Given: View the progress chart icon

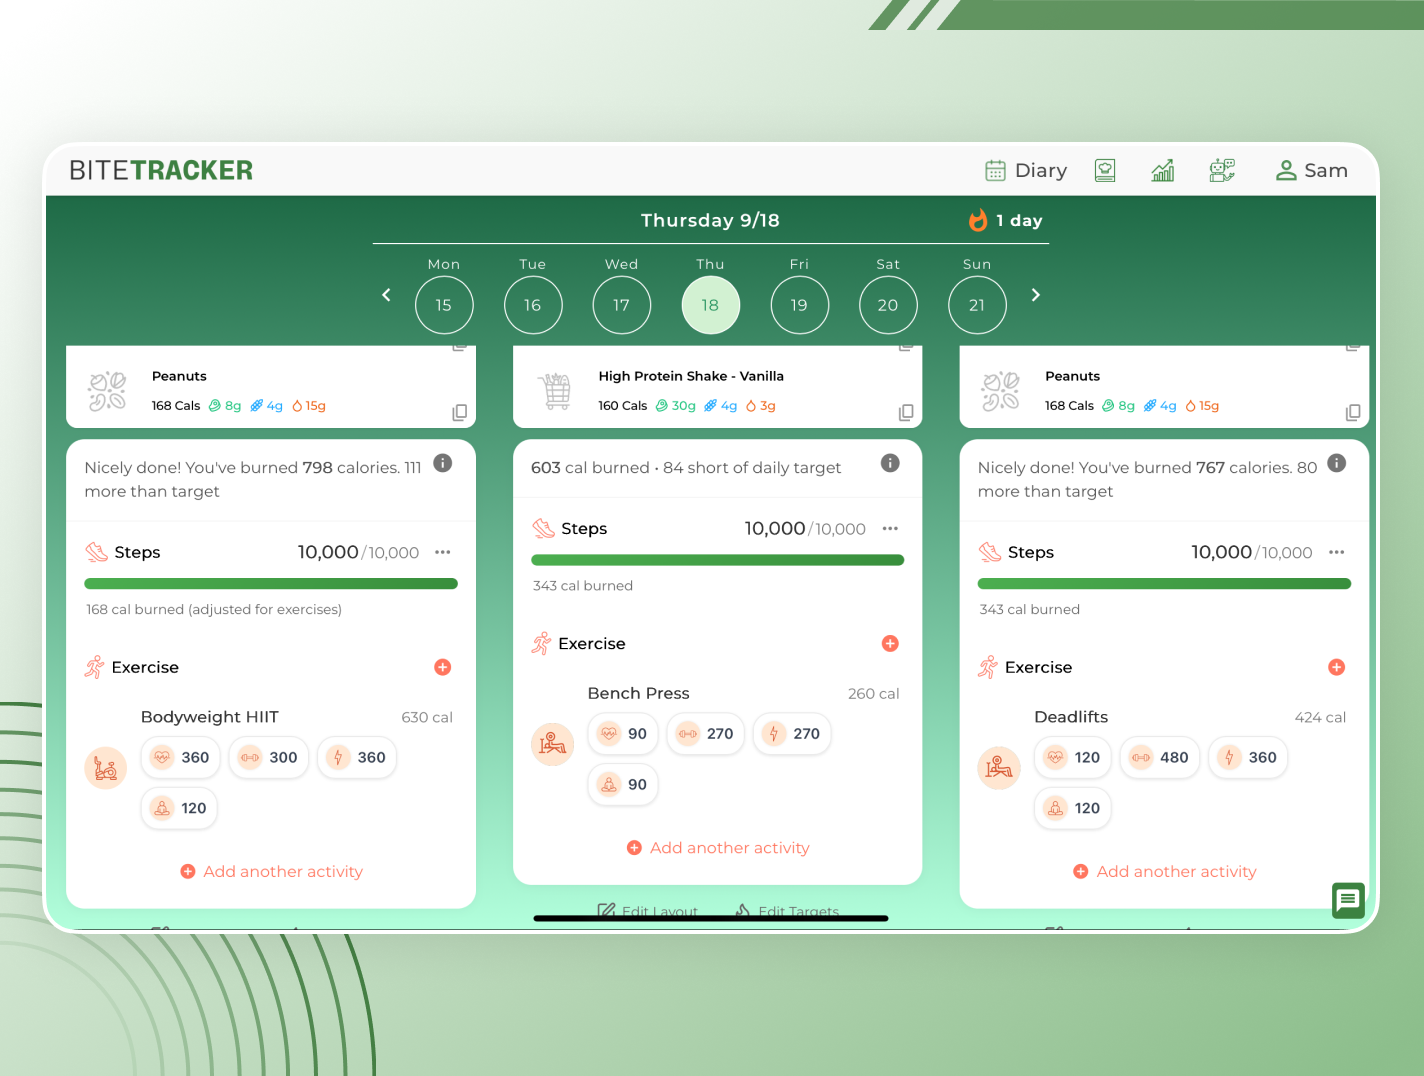Looking at the screenshot, I should 1163,170.
